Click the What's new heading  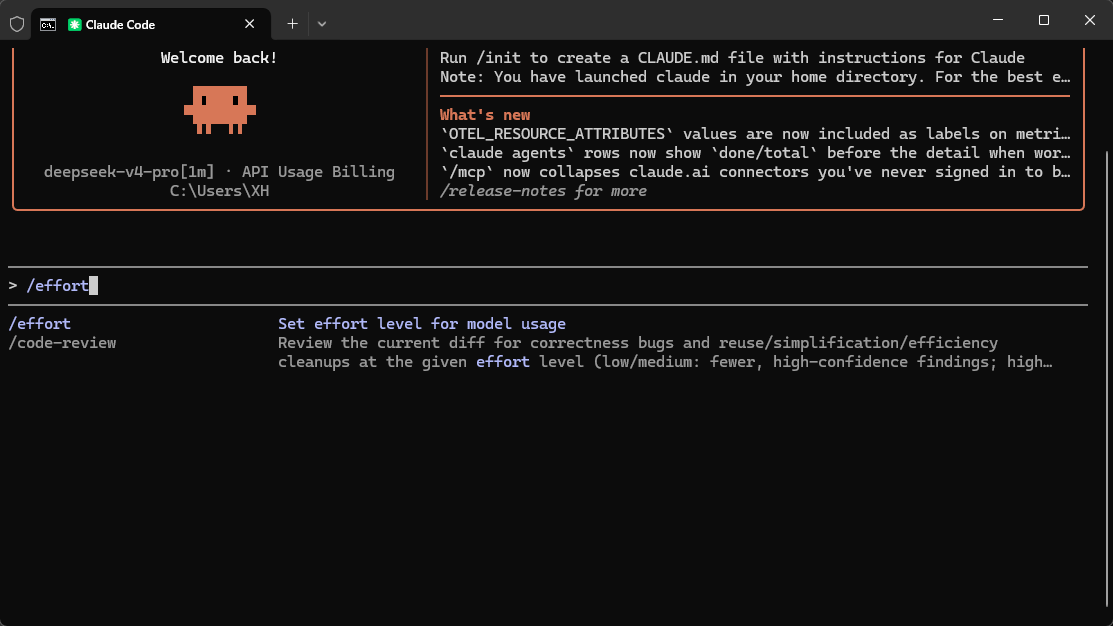coord(485,115)
